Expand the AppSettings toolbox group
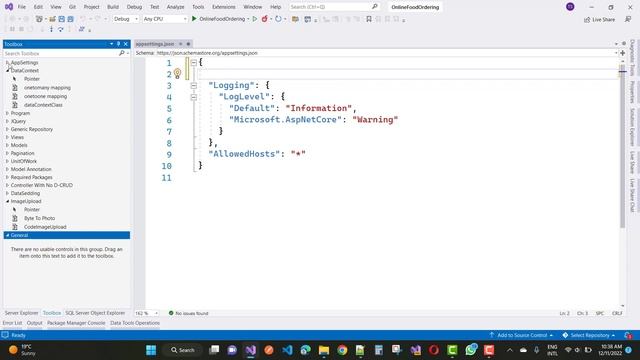Screen dimensions: 640x360 (7, 62)
